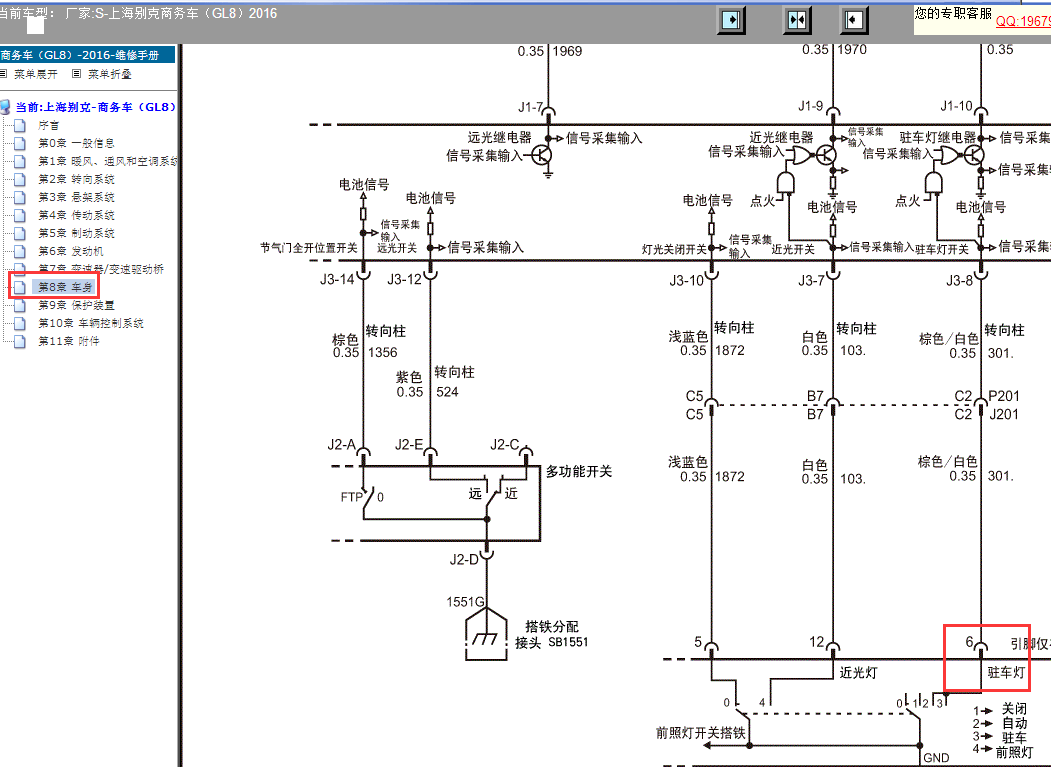The width and height of the screenshot is (1051, 767).
Task: Click wire number 1969 at top
Action: pos(568,51)
